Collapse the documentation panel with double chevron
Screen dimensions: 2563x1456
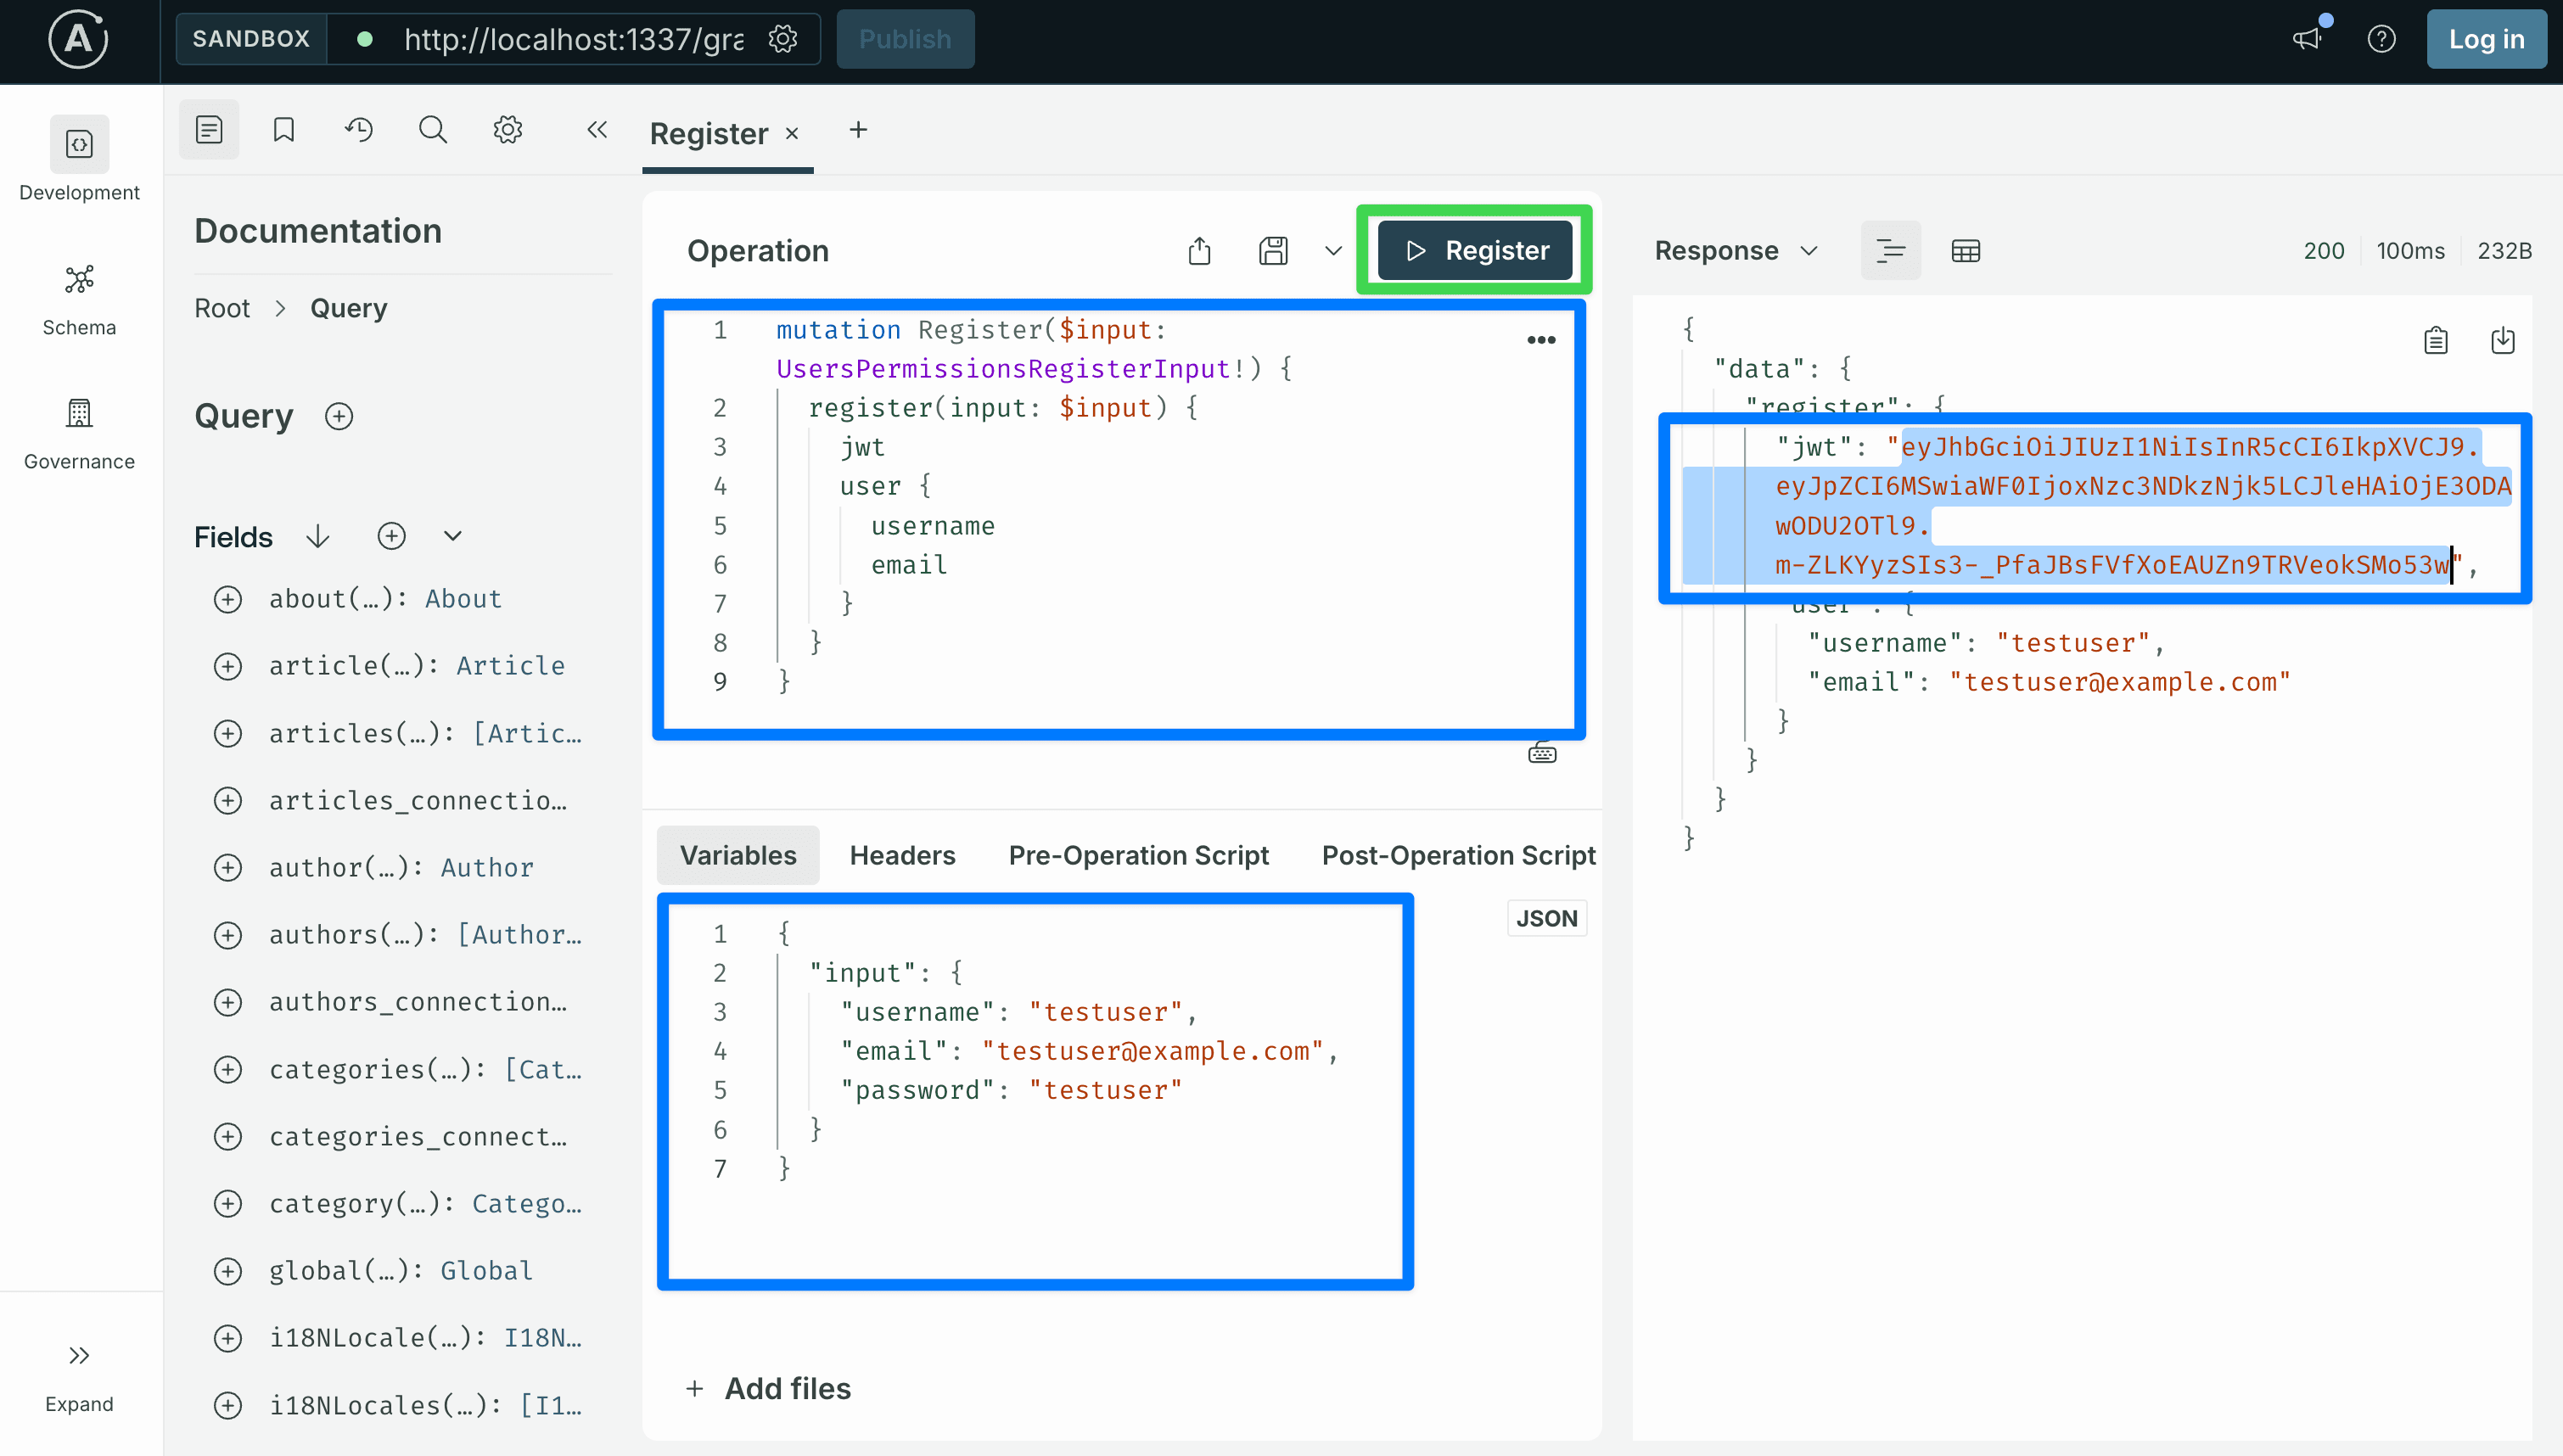pos(597,130)
